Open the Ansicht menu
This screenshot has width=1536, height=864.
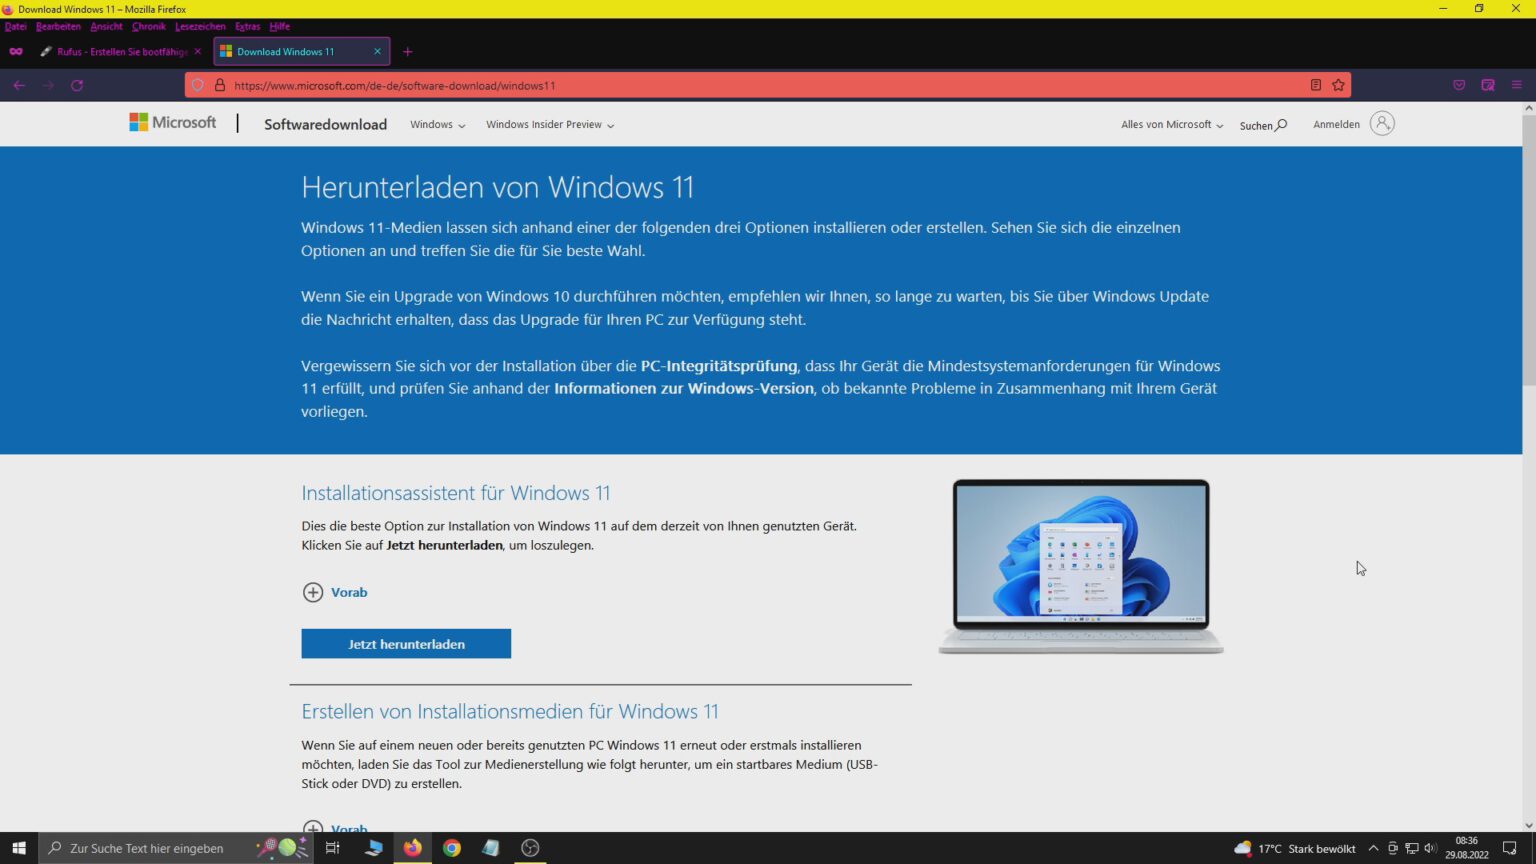(106, 26)
